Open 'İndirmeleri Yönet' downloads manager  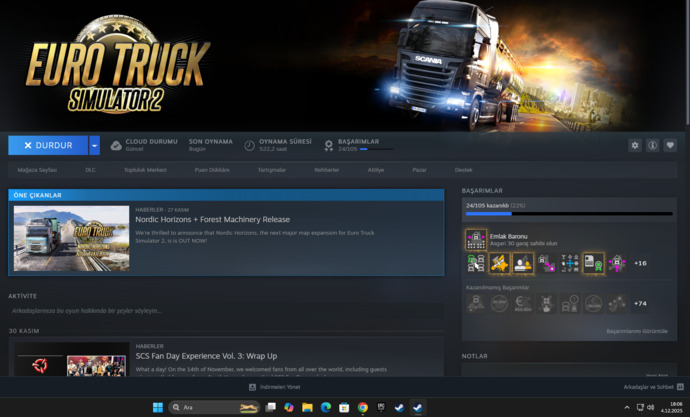pyautogui.click(x=275, y=387)
